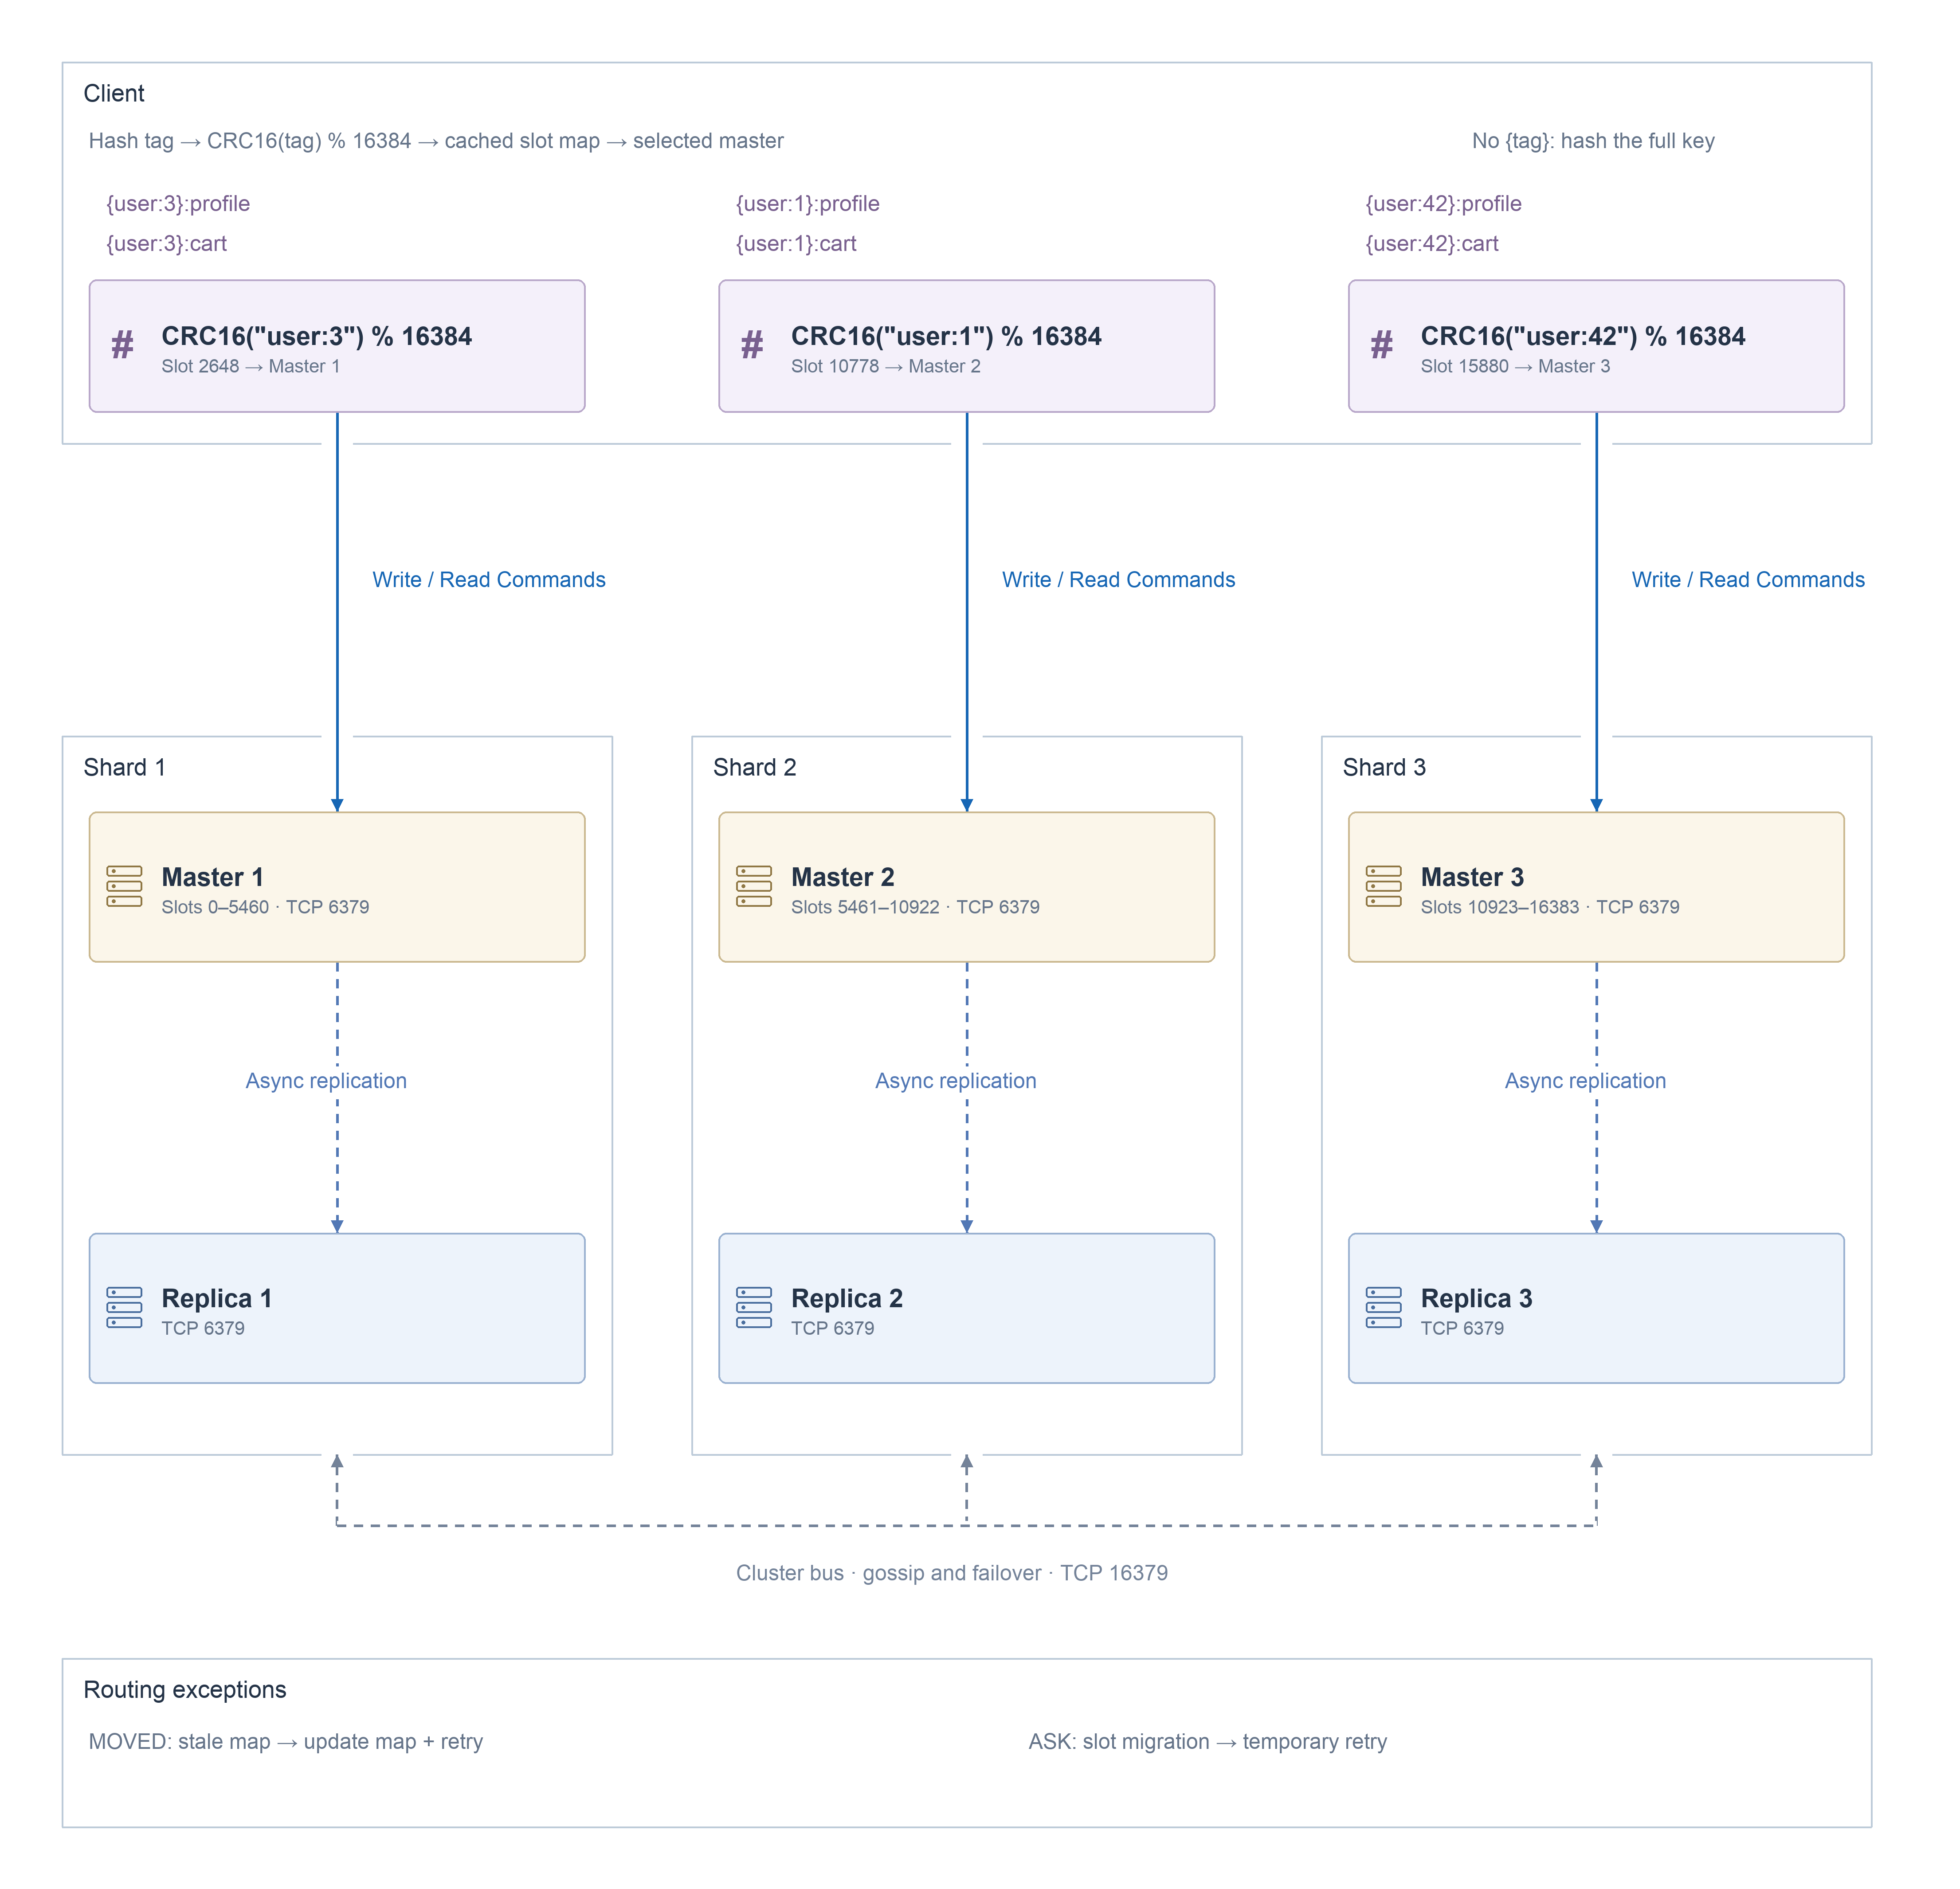Click the {user:3}:cart key text
The width and height of the screenshot is (1960, 1889).
pos(167,243)
